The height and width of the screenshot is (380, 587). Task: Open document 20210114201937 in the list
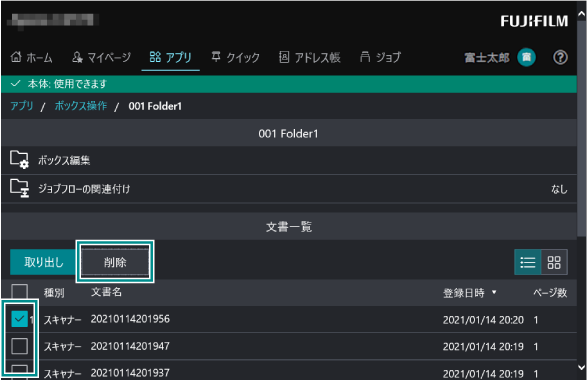130,373
